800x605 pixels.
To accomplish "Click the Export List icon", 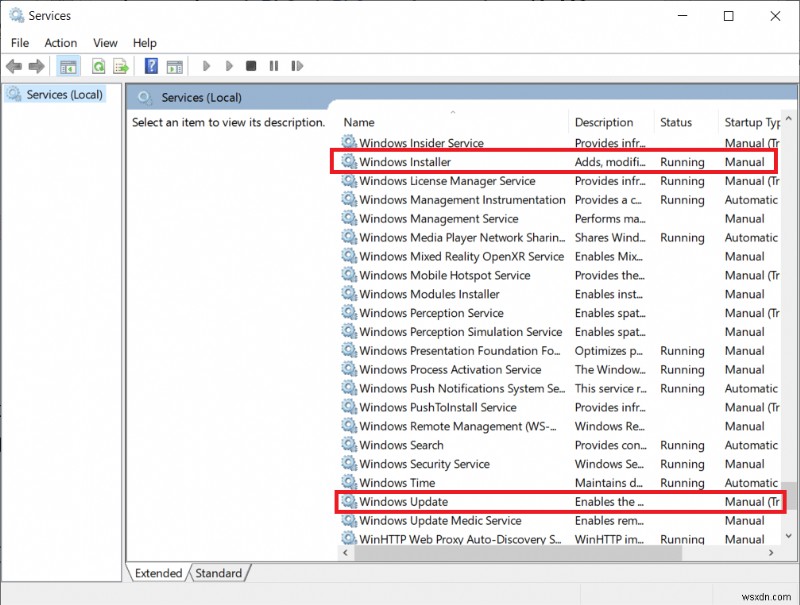I will pos(119,66).
